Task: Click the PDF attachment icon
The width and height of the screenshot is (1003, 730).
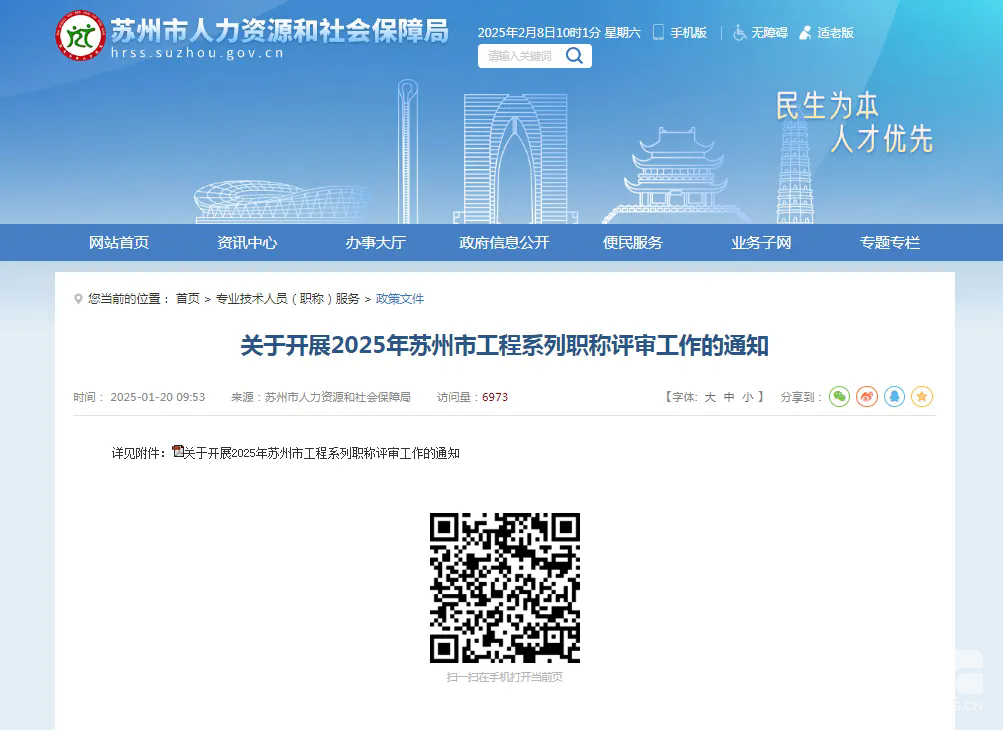Action: (x=178, y=452)
